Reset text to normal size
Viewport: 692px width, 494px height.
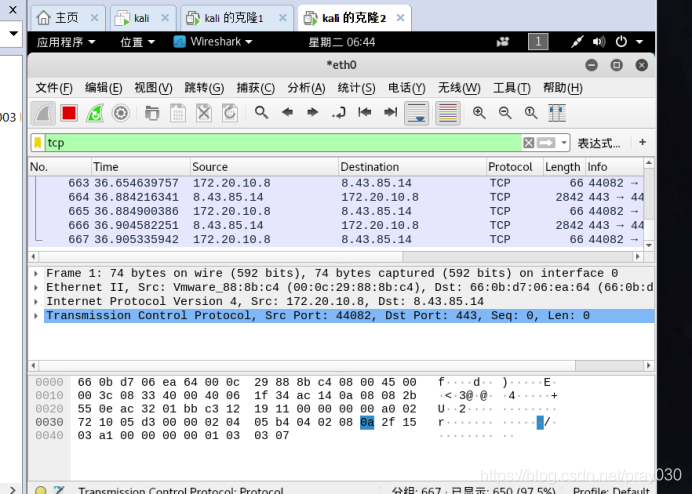pos(531,113)
